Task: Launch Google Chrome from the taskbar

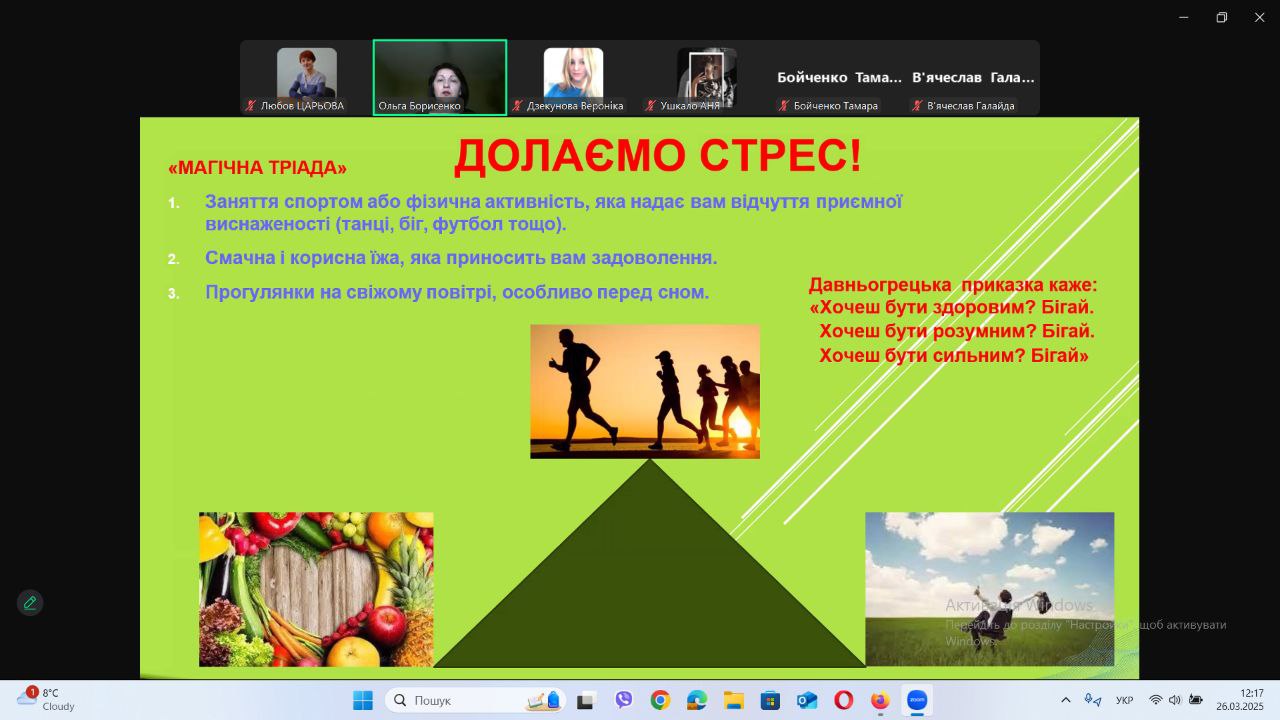Action: (x=660, y=700)
